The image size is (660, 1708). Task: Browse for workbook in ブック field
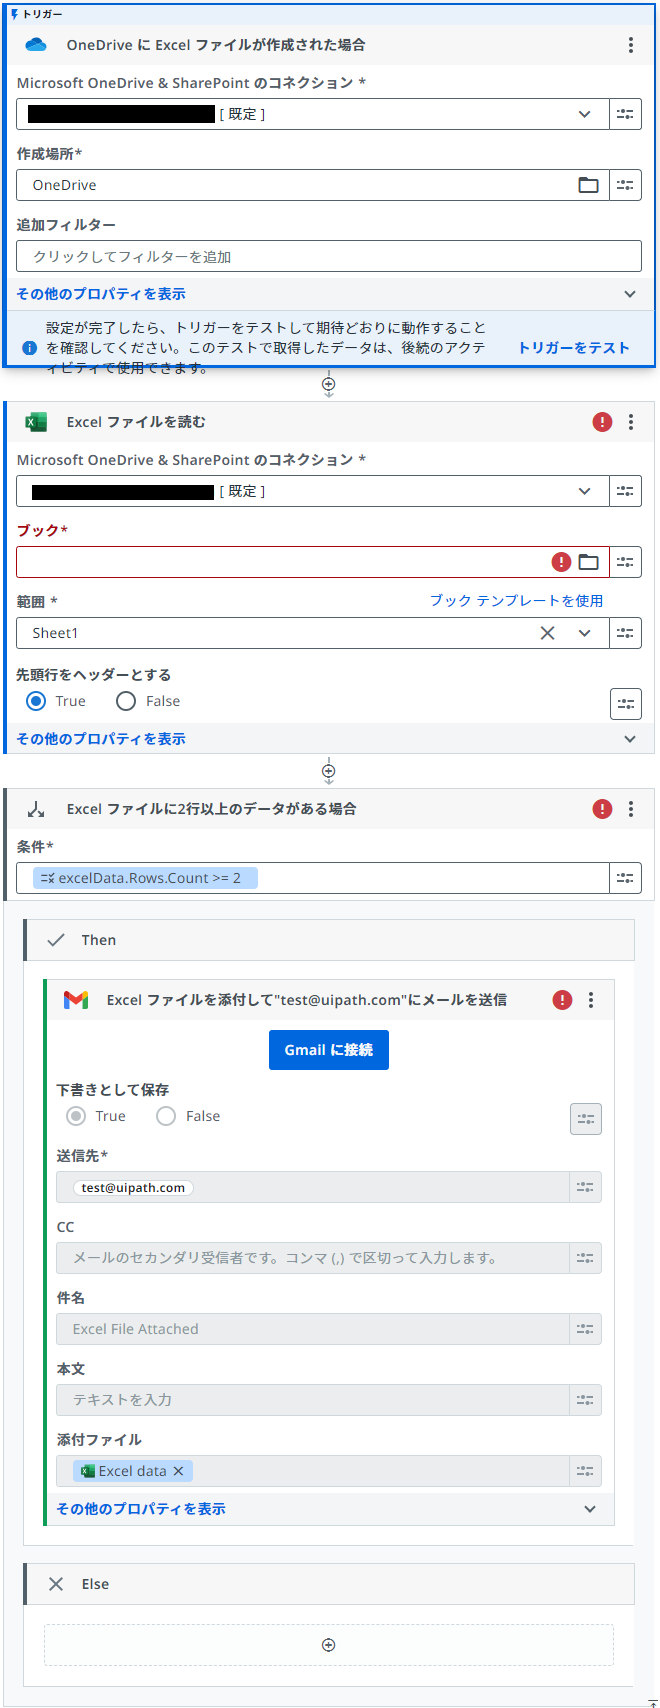coord(589,562)
